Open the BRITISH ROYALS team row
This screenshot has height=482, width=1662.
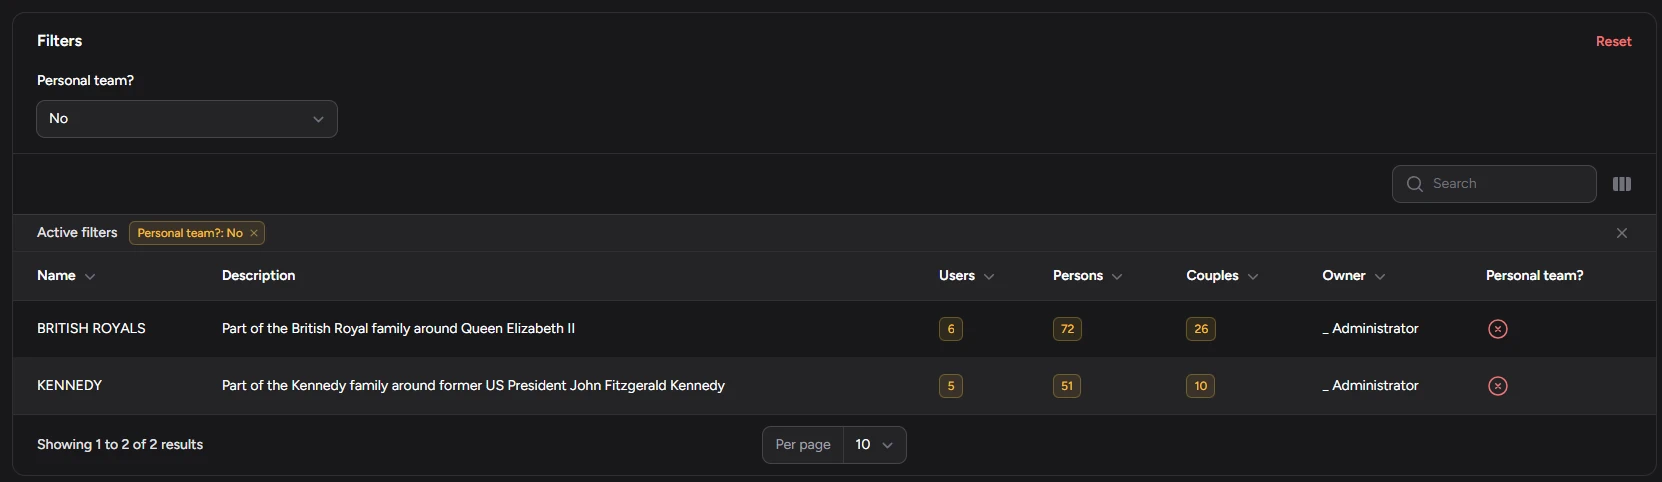pyautogui.click(x=91, y=329)
